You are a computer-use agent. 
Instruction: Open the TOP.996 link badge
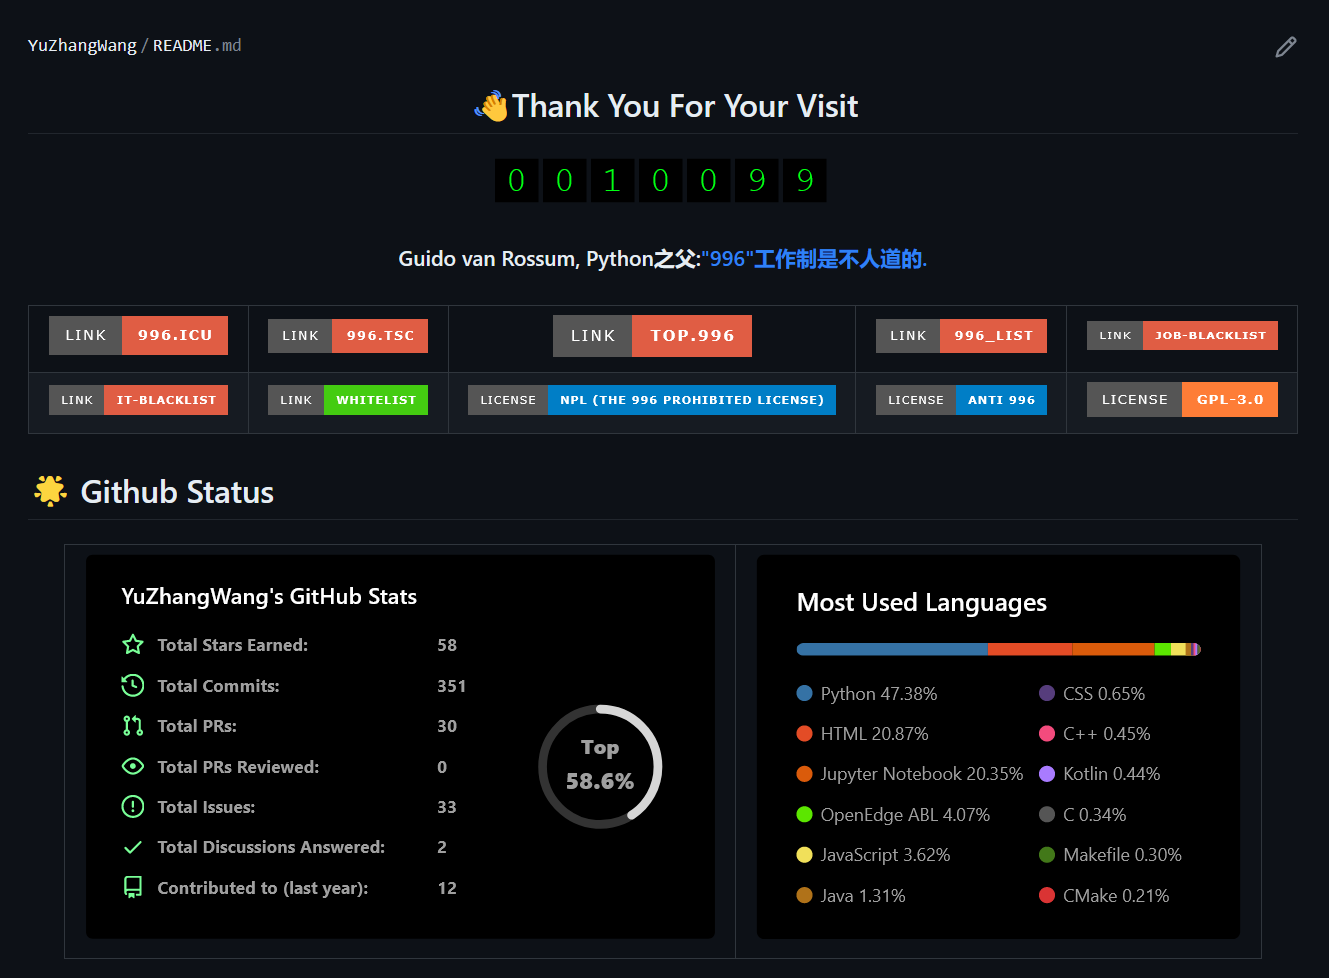[652, 336]
